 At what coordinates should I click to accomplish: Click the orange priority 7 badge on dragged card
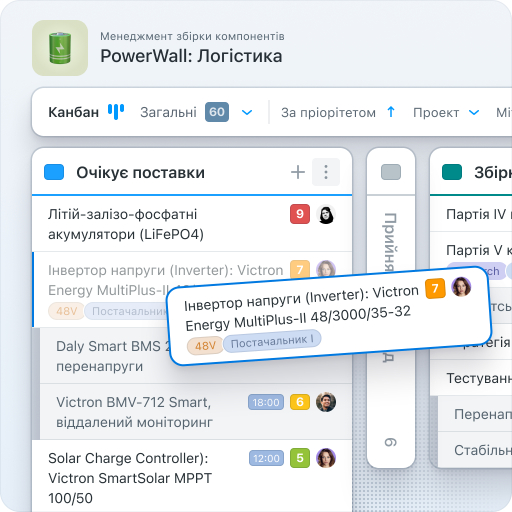pyautogui.click(x=435, y=288)
